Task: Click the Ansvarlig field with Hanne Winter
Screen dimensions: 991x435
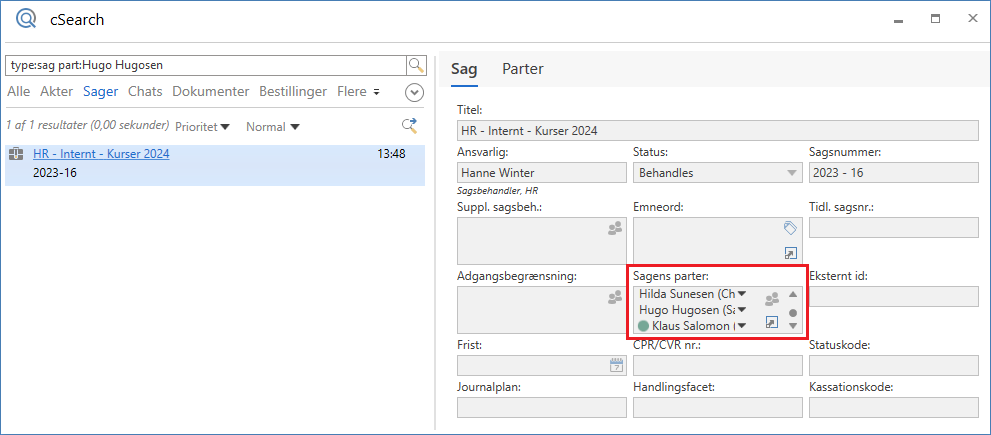Action: (x=542, y=173)
